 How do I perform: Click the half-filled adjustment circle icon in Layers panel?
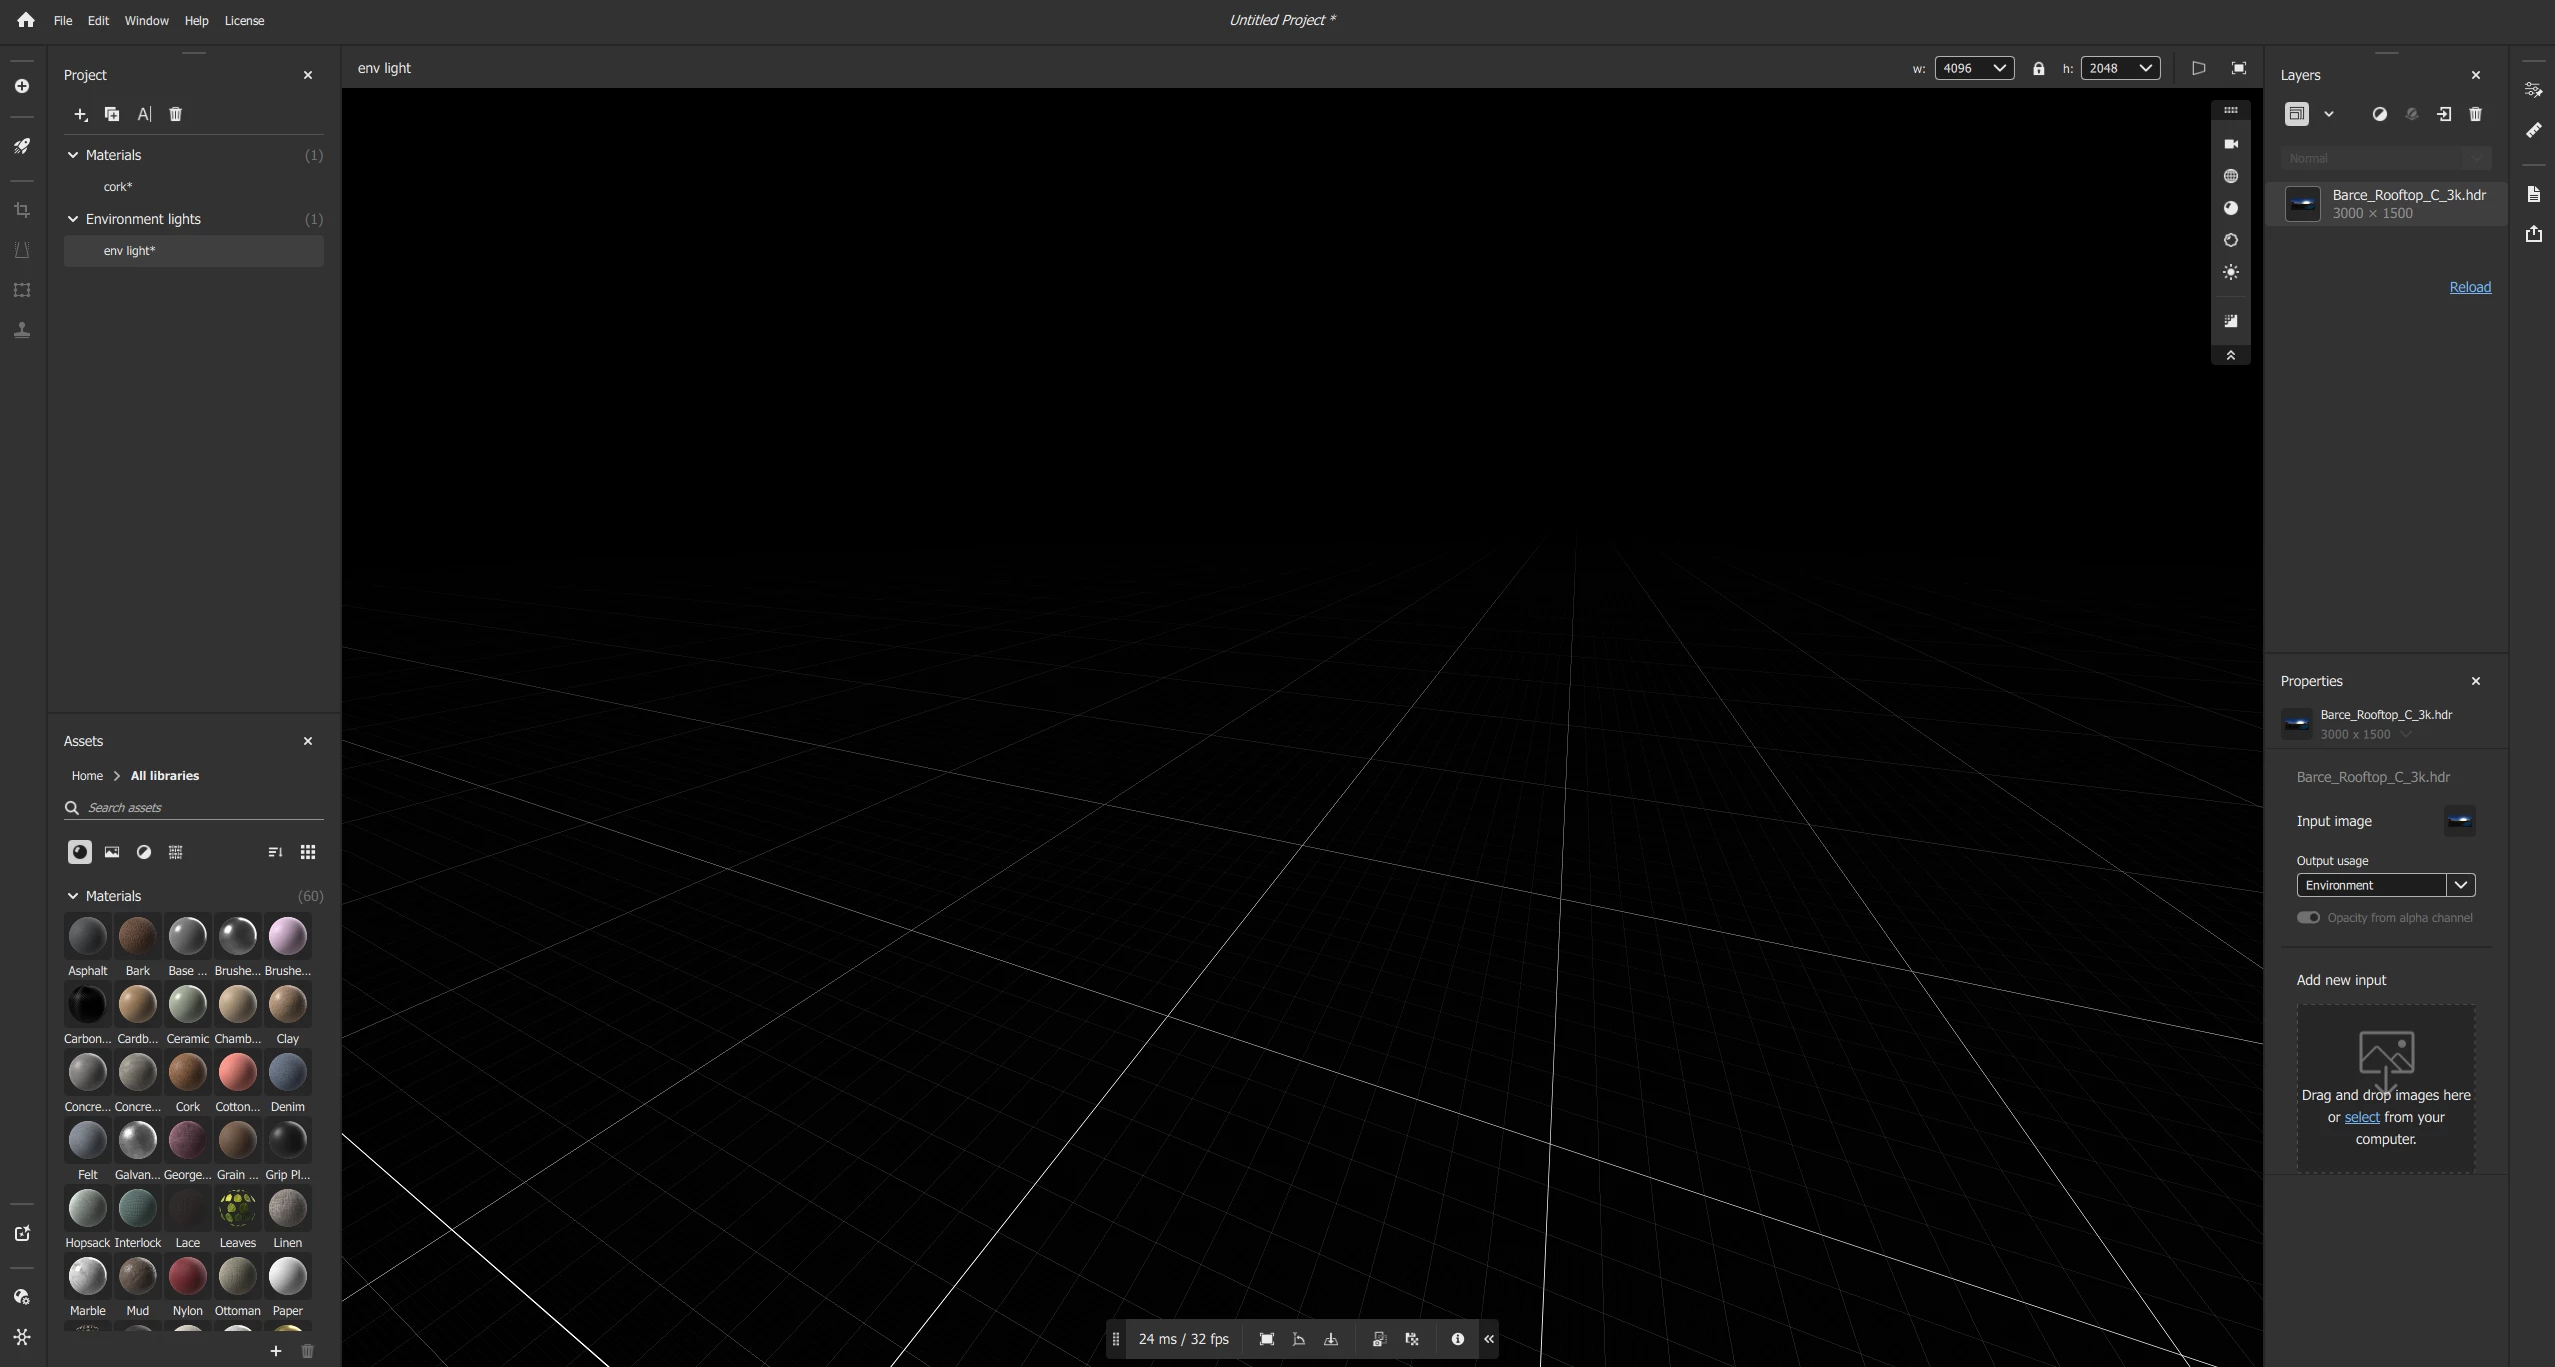2379,114
